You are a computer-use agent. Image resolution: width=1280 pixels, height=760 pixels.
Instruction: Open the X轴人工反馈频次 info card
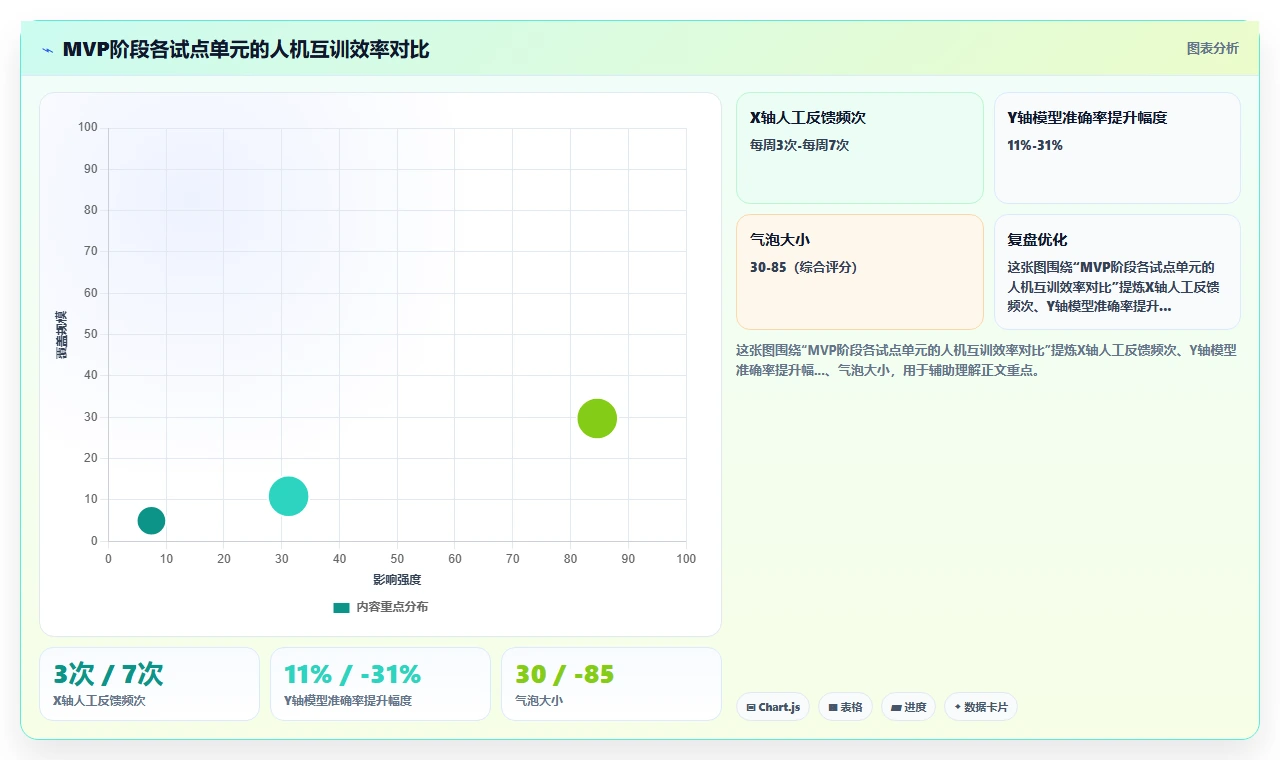pyautogui.click(x=860, y=148)
